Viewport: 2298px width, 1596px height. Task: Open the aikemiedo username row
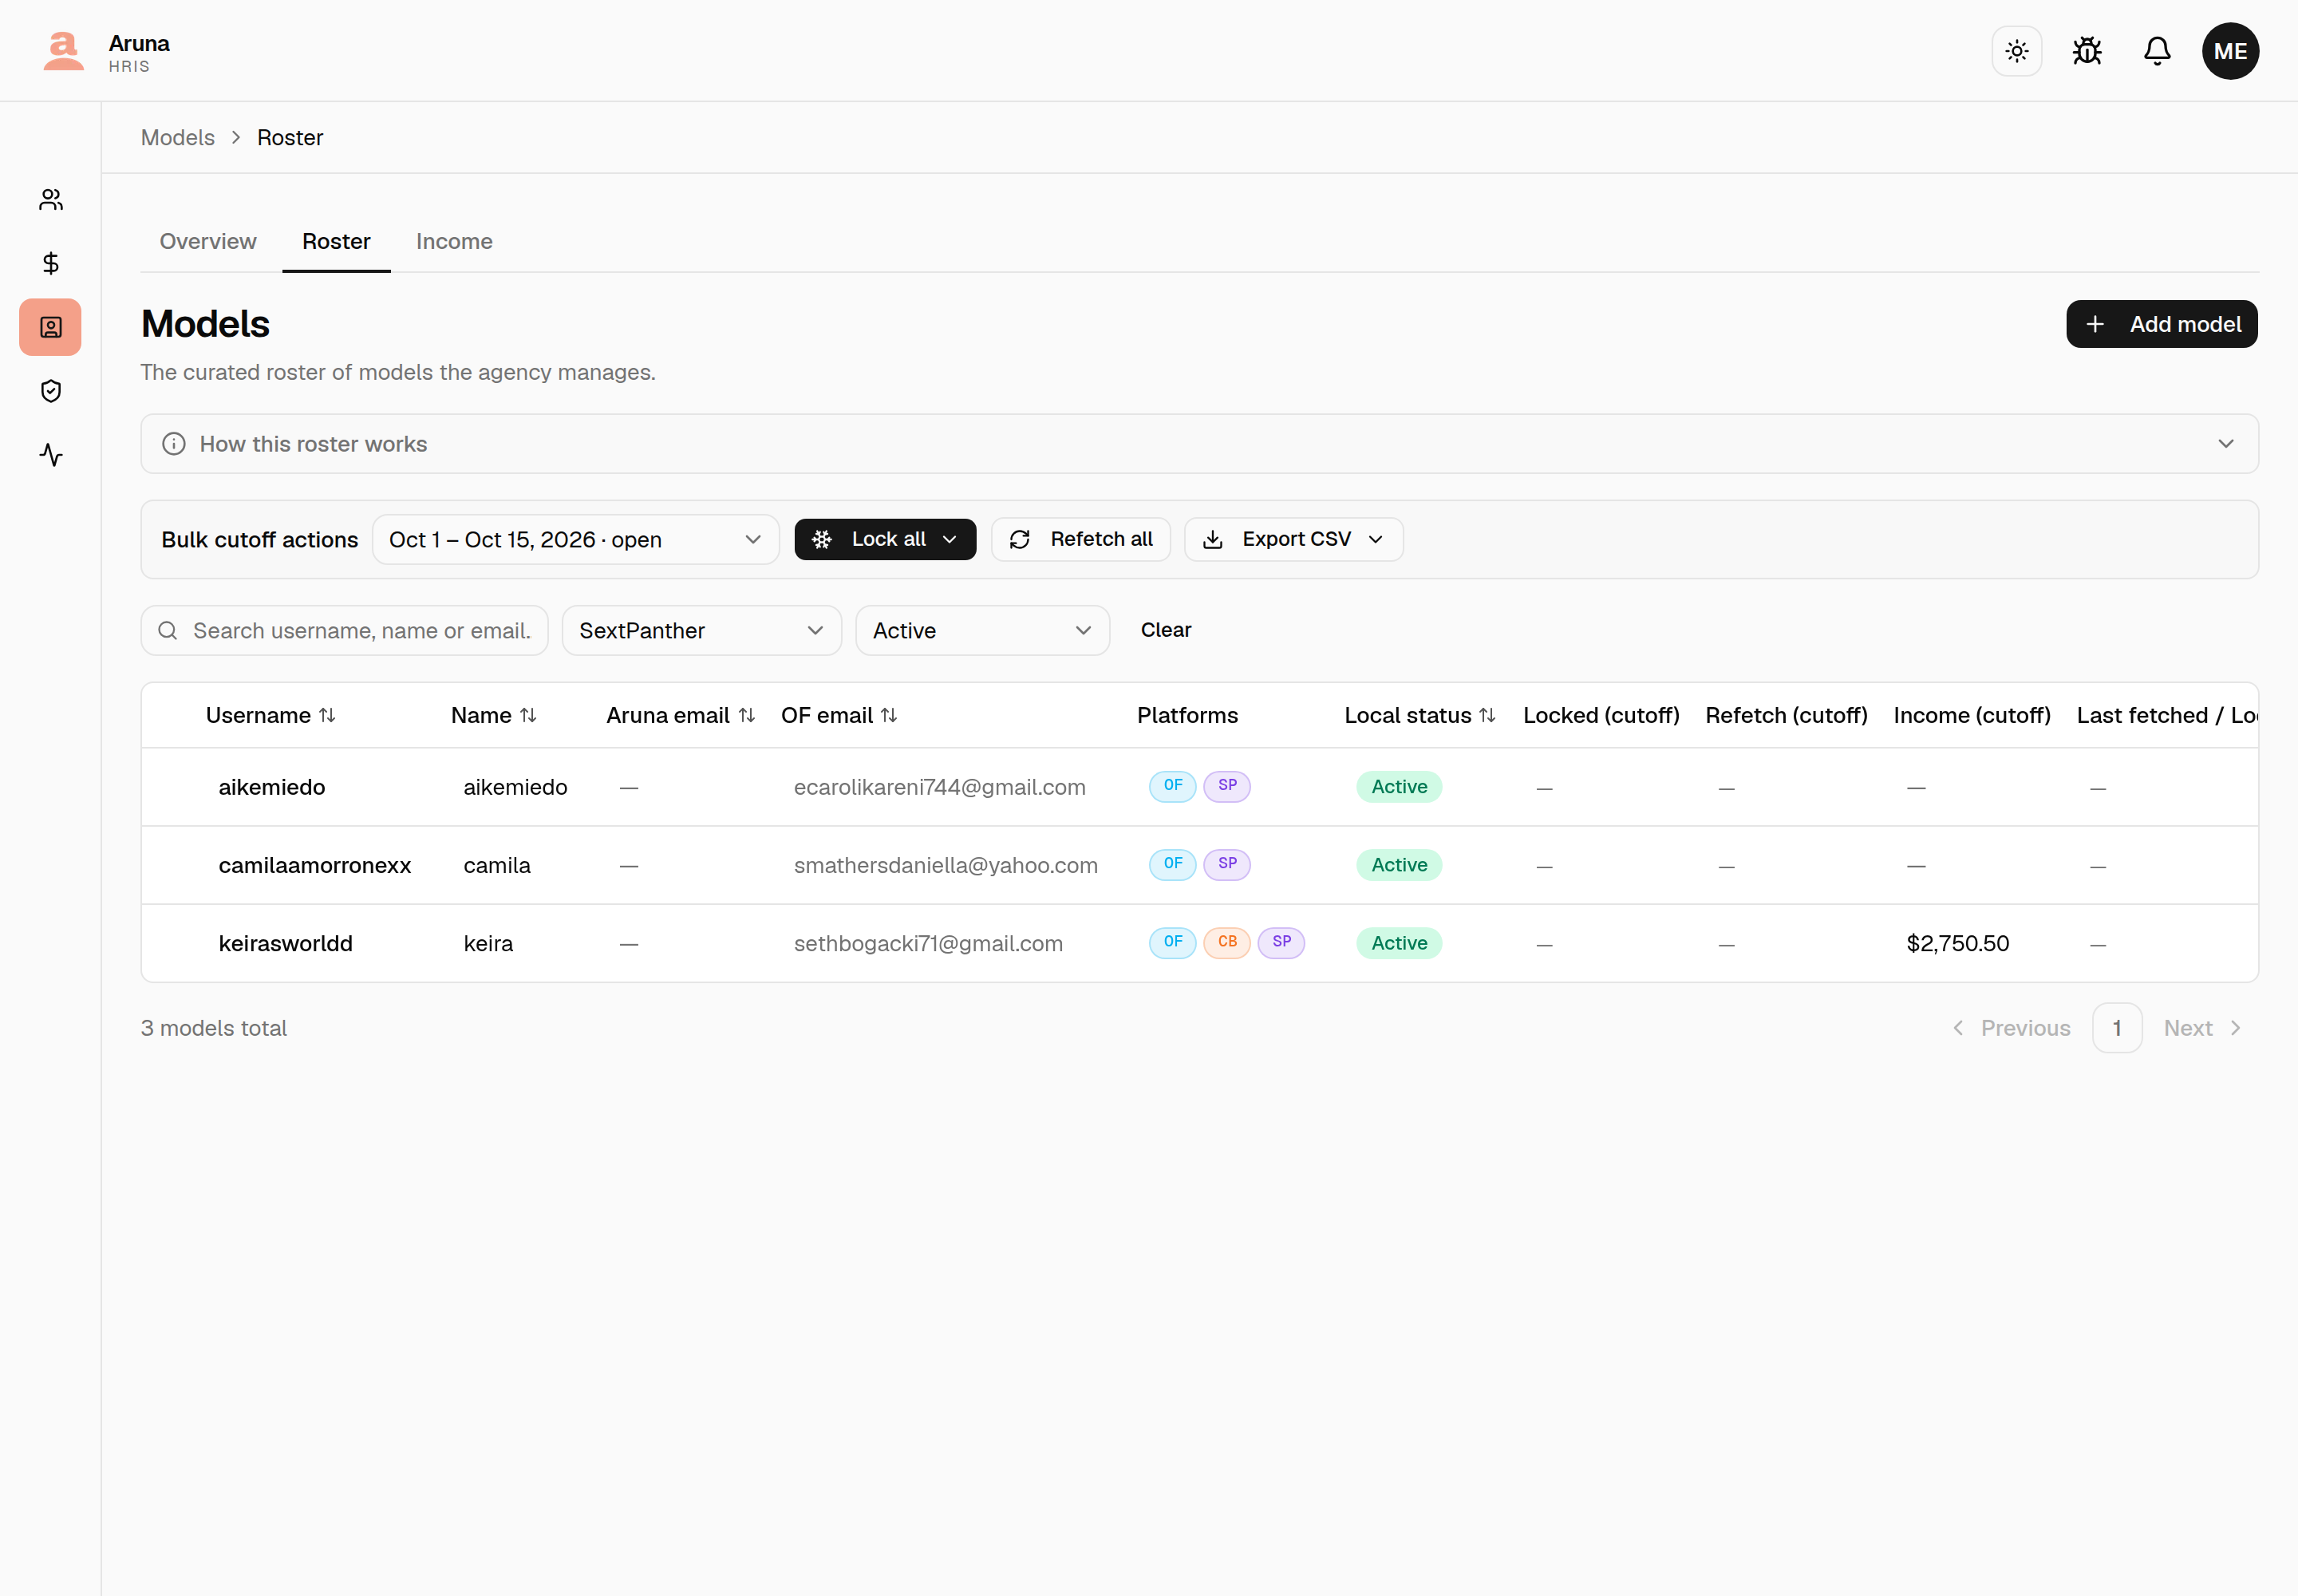[x=272, y=788]
